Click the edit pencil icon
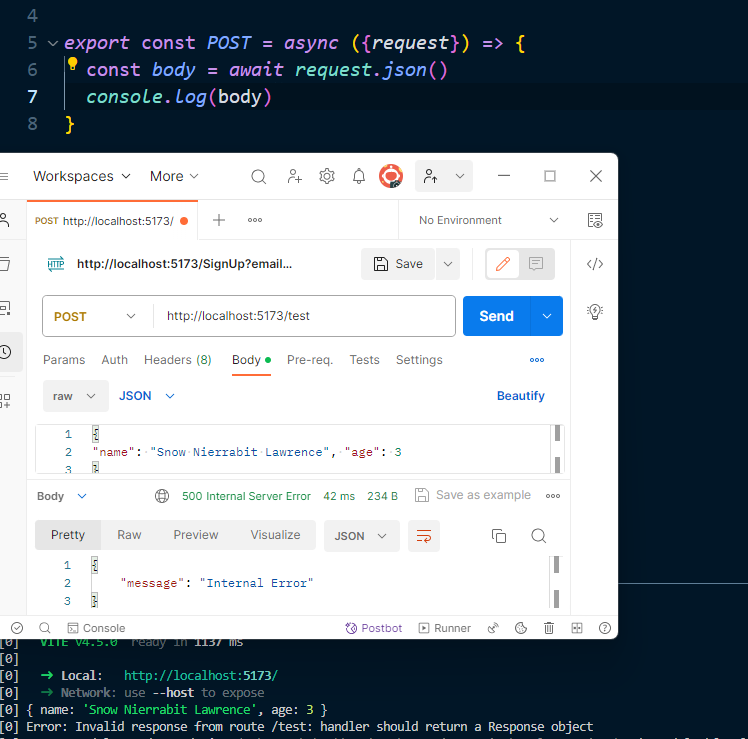 click(502, 264)
